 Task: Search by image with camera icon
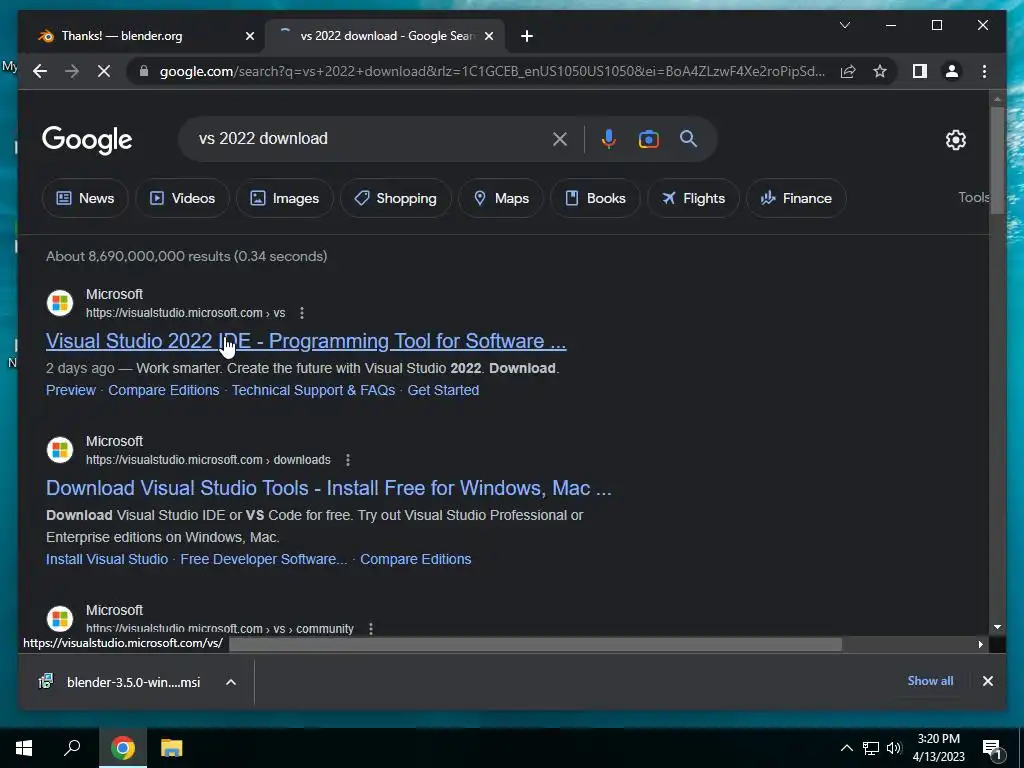click(648, 139)
